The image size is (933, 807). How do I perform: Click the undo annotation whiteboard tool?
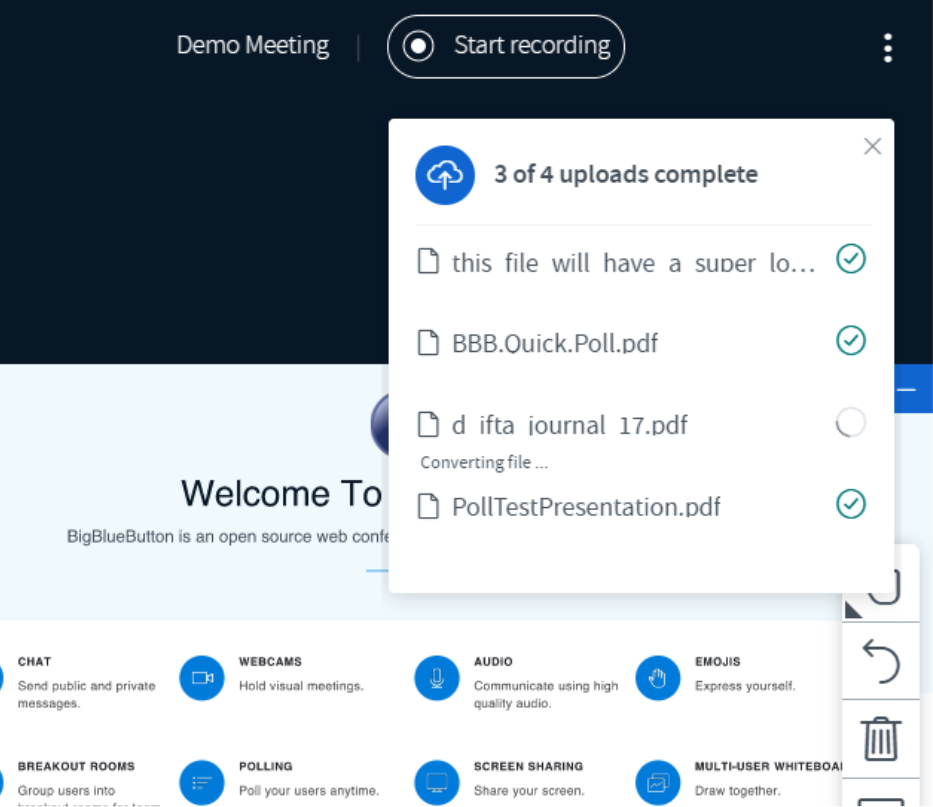[881, 661]
